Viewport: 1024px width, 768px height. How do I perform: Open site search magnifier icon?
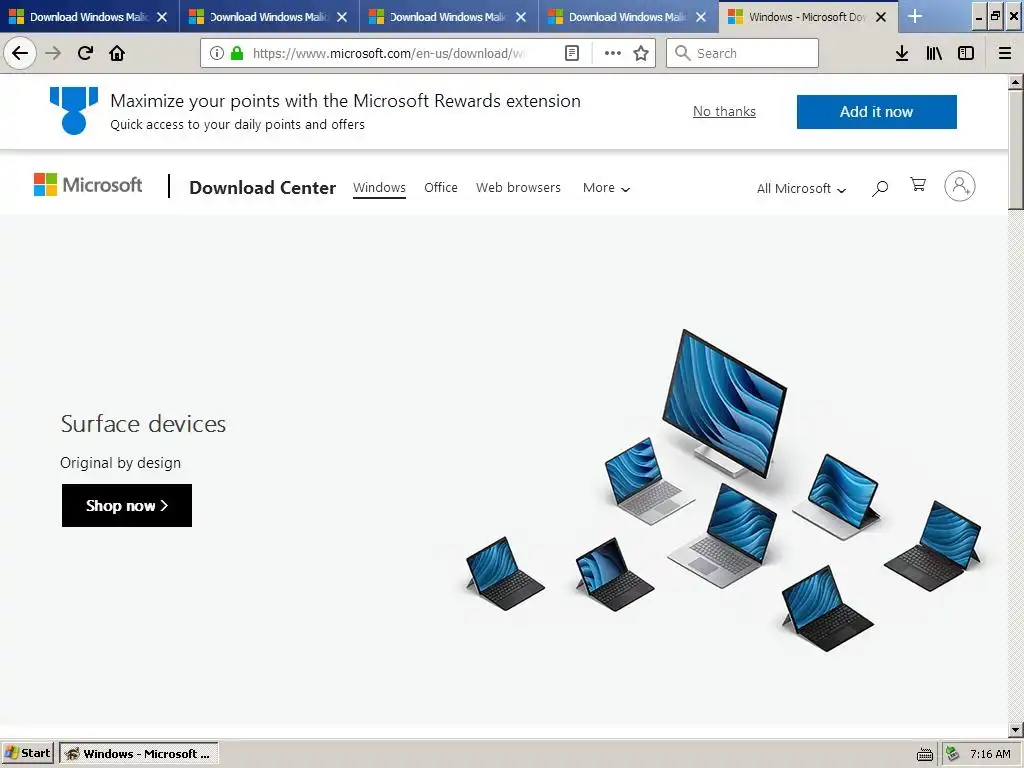click(880, 188)
